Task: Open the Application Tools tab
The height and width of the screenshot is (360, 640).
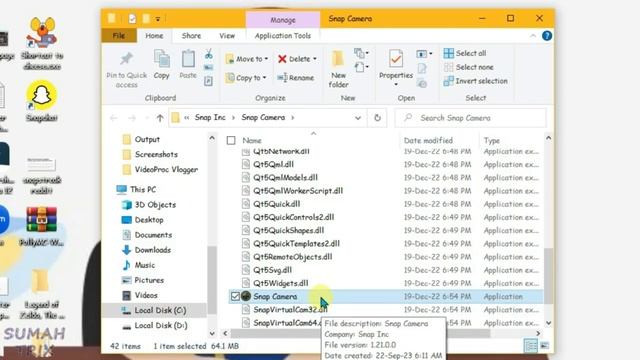Action: [x=283, y=36]
